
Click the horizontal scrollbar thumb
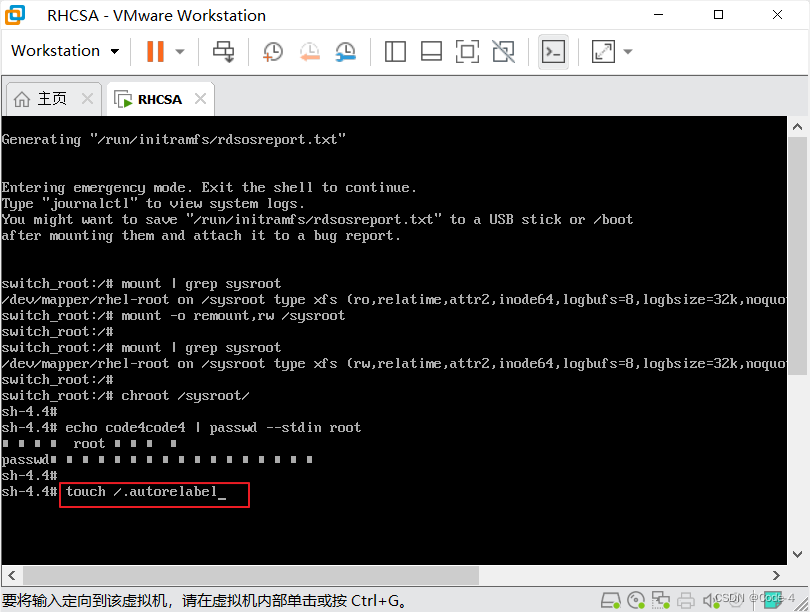coord(251,575)
